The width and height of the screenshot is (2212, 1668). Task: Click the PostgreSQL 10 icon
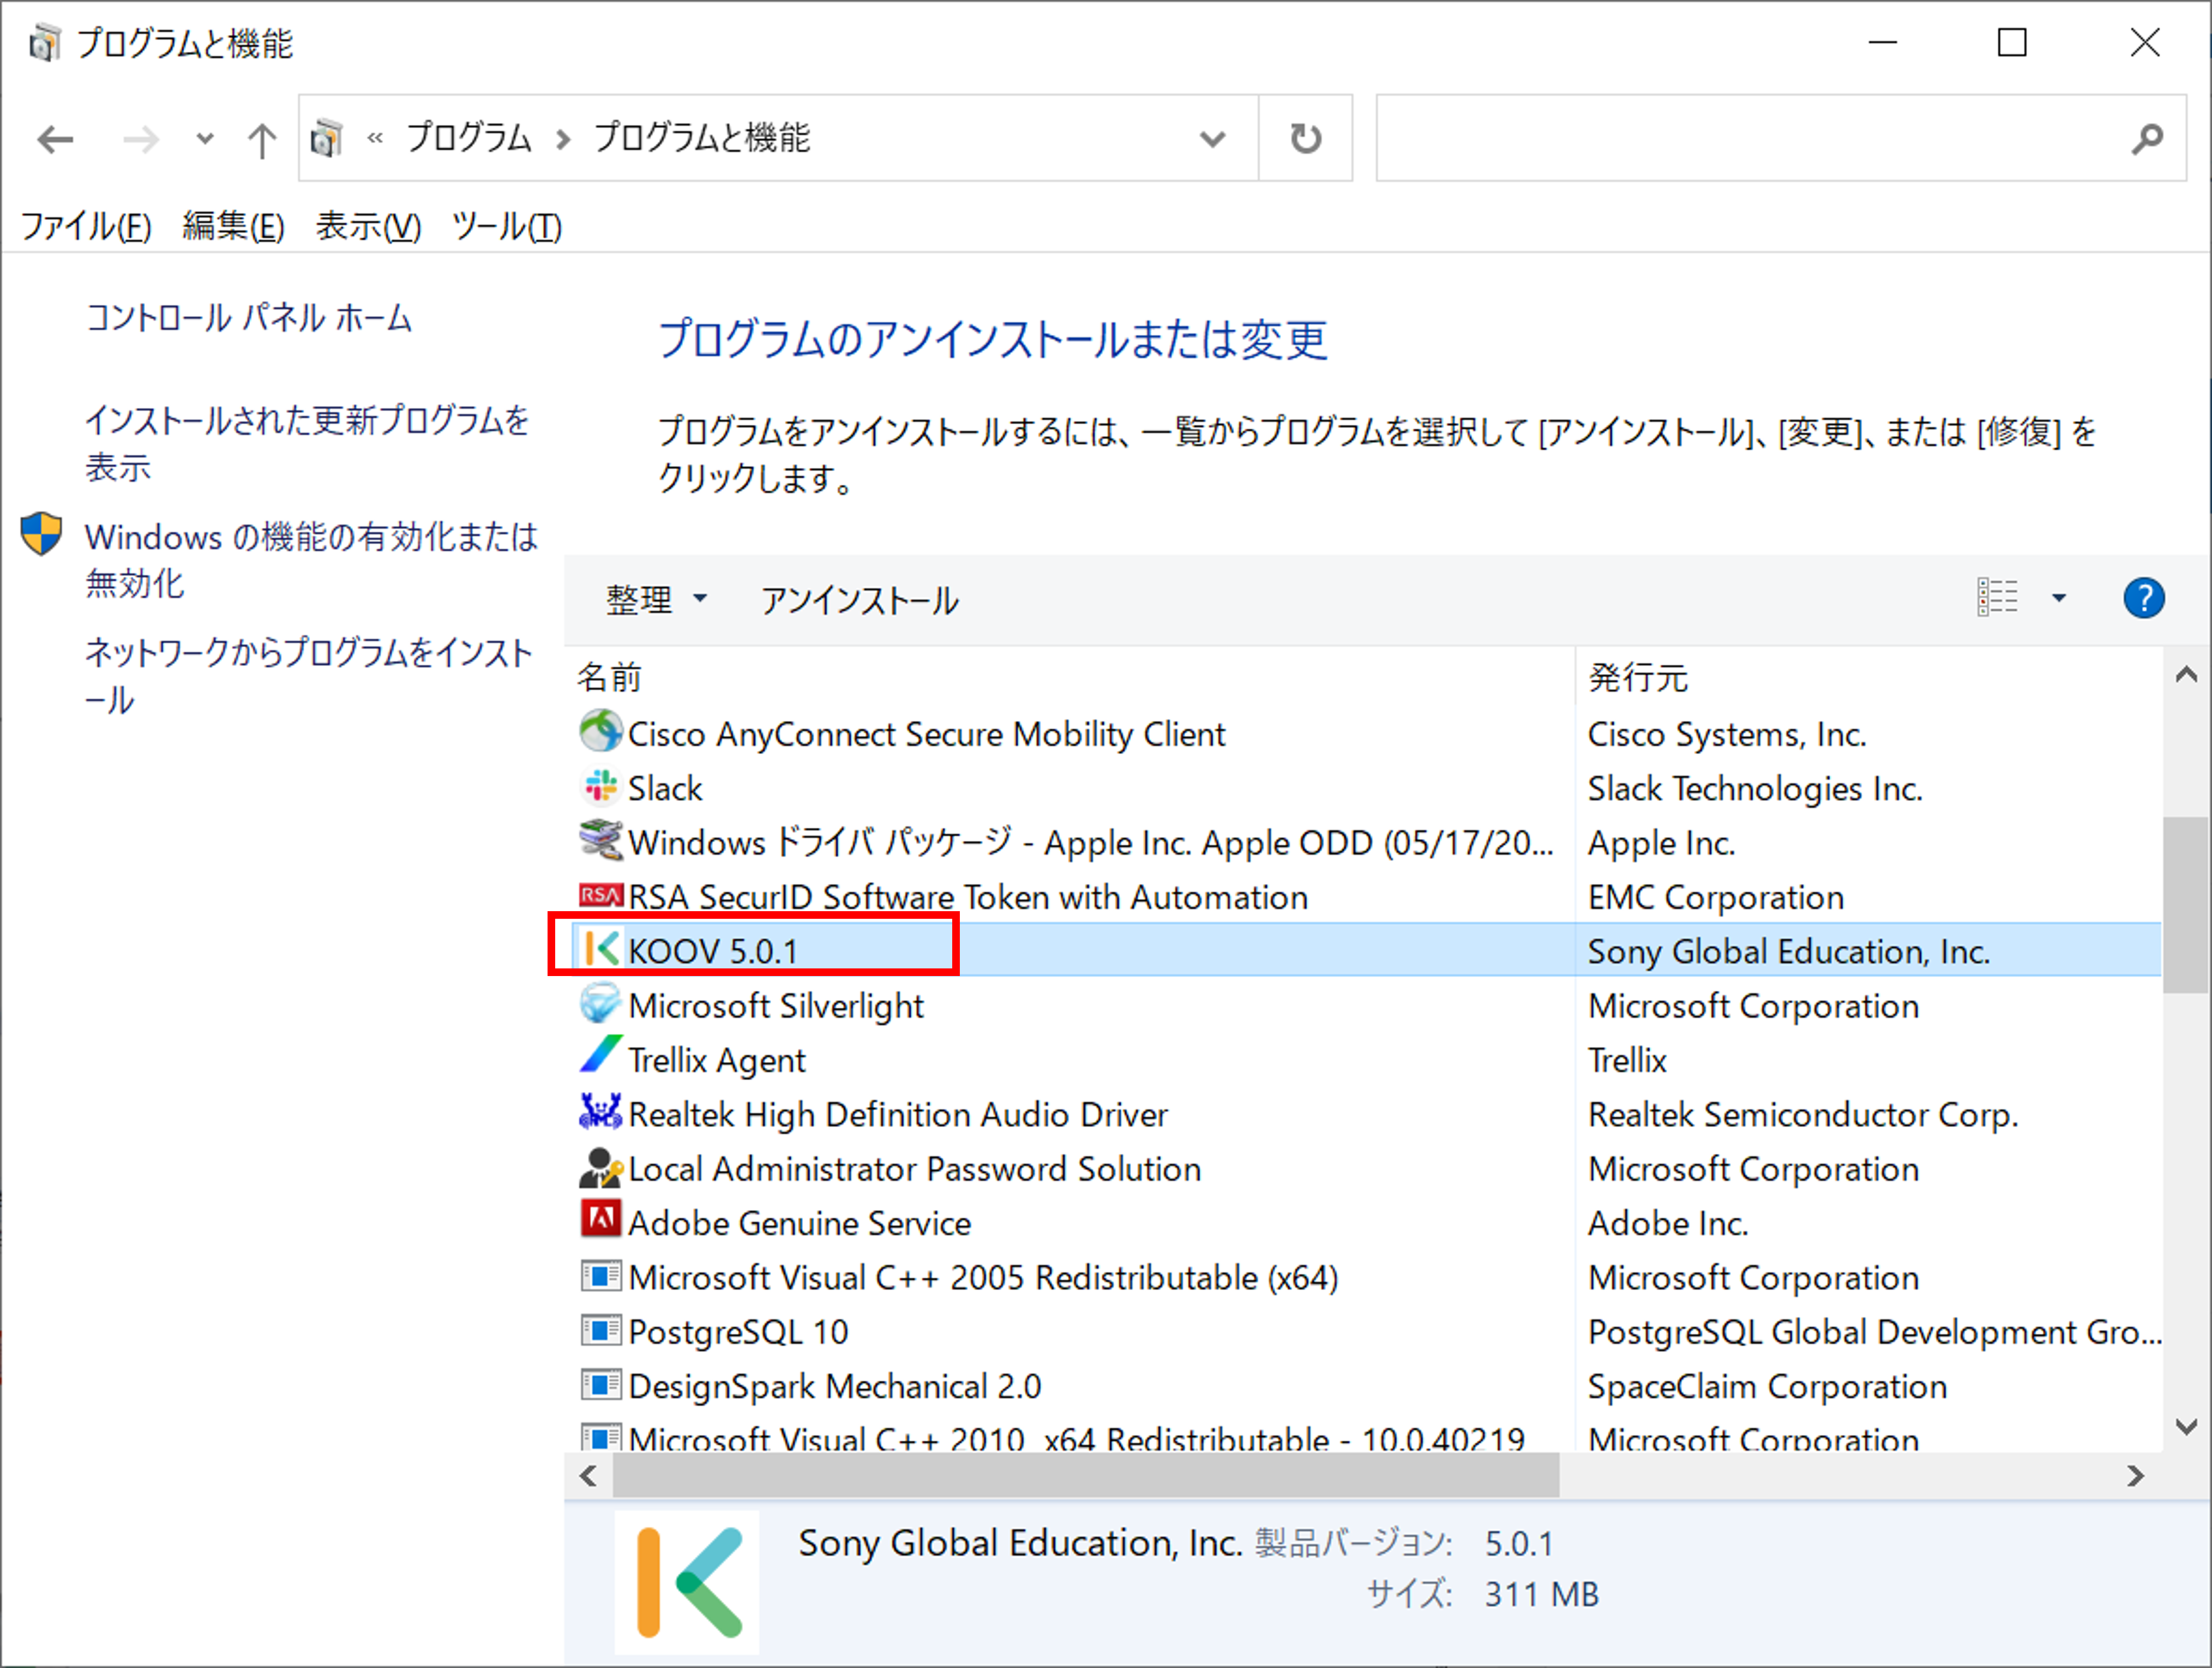[600, 1330]
